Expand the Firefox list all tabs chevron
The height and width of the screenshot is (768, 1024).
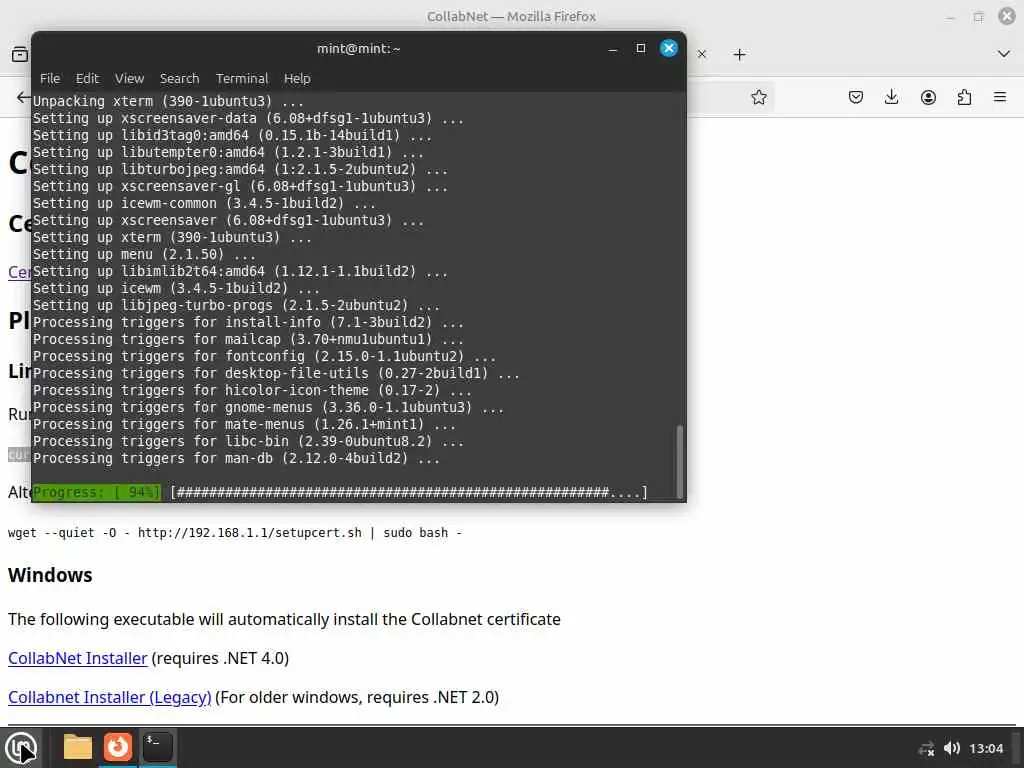1004,54
